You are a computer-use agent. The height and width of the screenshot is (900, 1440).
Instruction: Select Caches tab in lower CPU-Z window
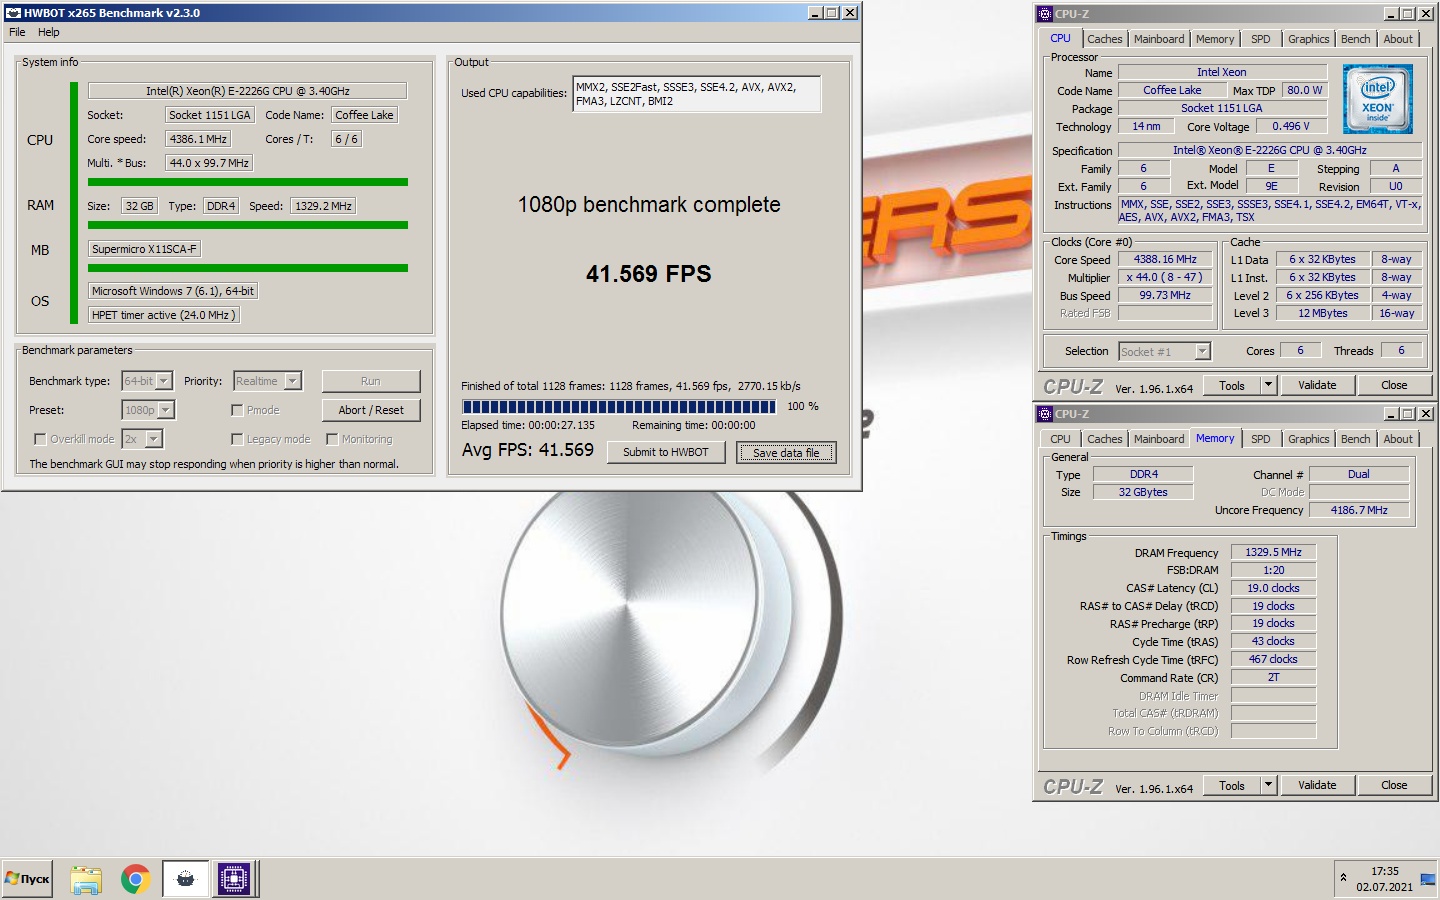tap(1105, 439)
